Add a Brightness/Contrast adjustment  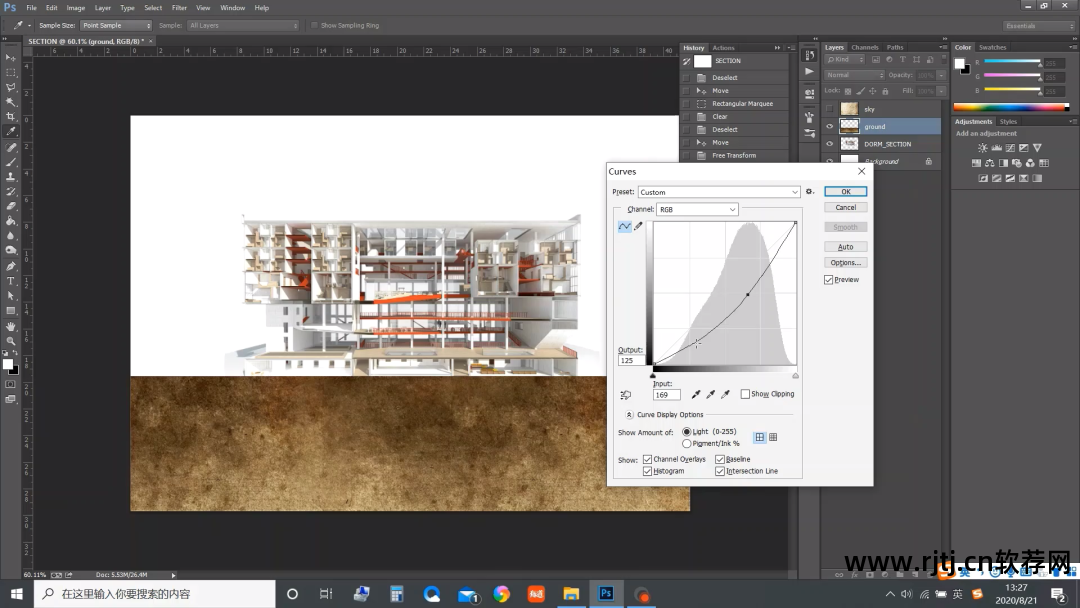(x=982, y=148)
